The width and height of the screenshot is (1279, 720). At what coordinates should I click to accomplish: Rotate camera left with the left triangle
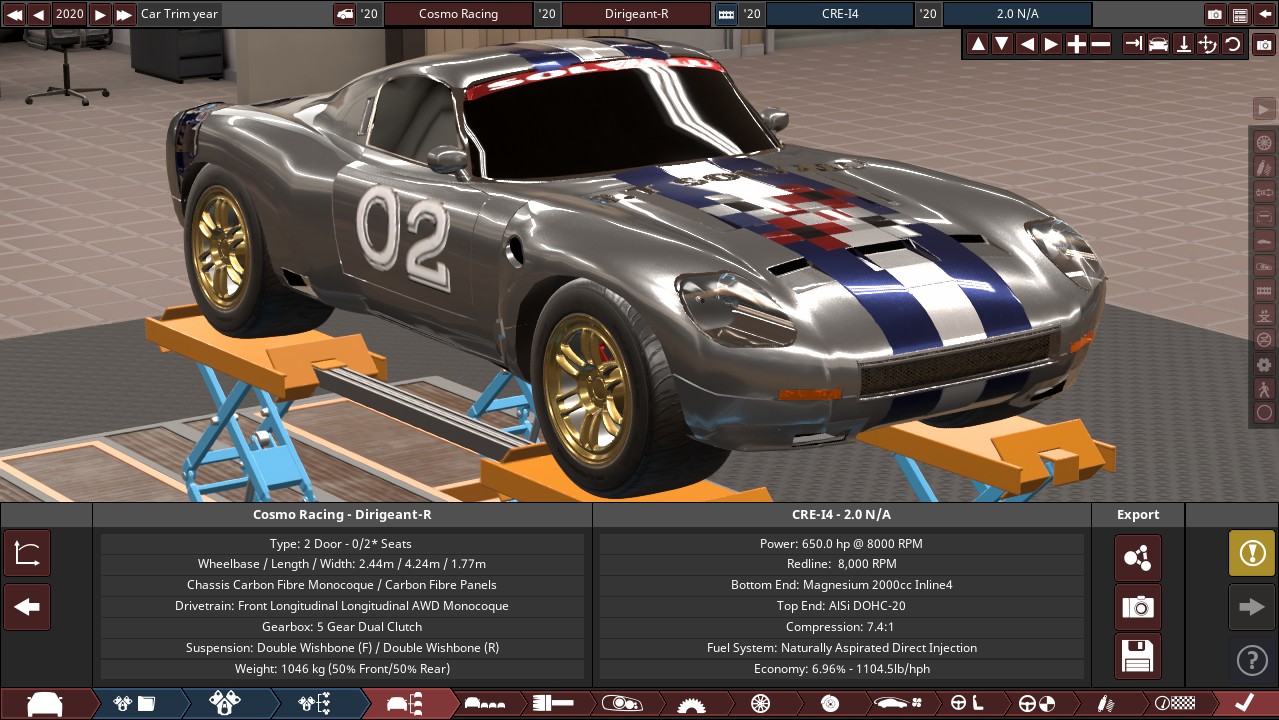pos(1027,44)
